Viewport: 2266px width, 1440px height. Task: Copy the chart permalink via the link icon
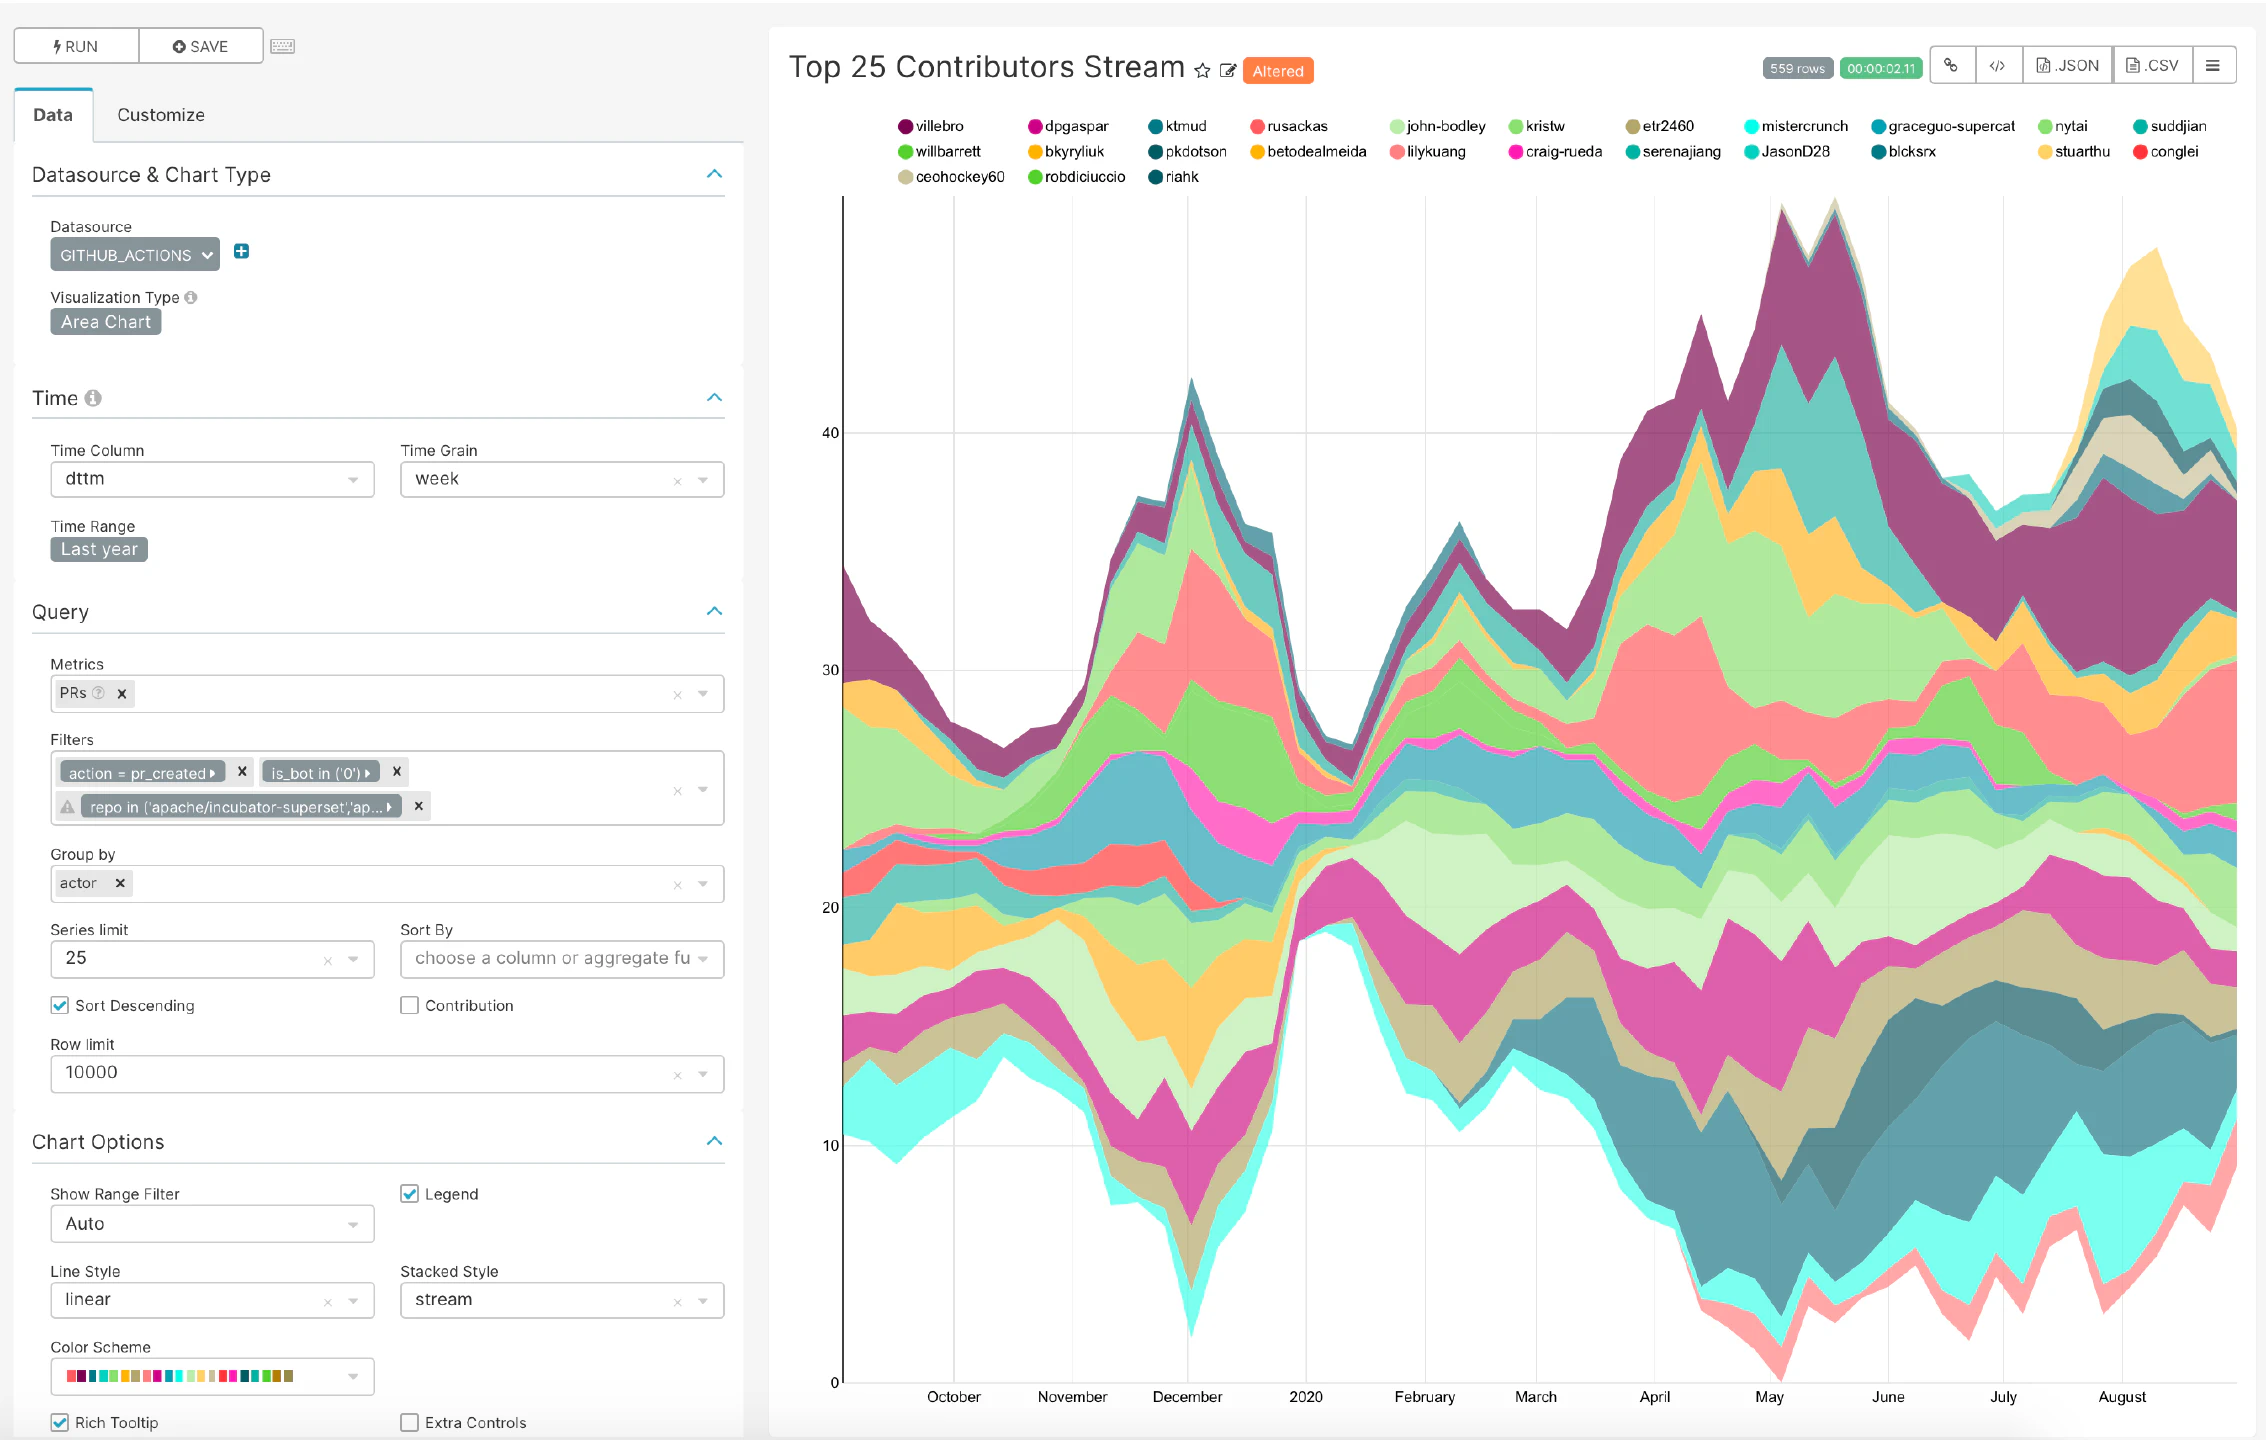(x=1951, y=66)
